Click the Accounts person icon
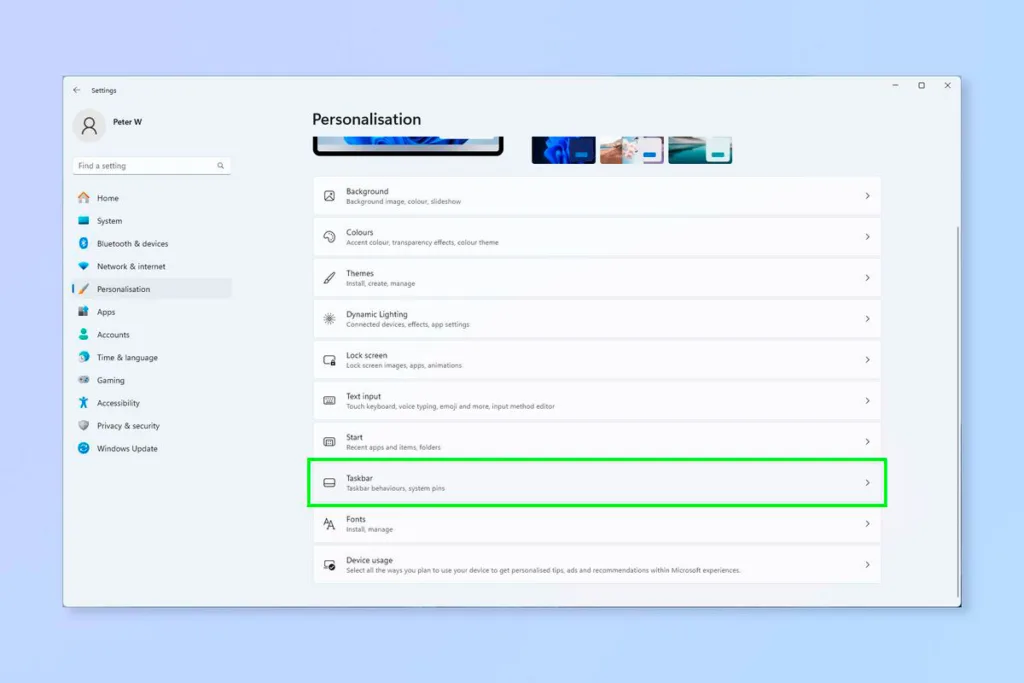 [x=84, y=334]
